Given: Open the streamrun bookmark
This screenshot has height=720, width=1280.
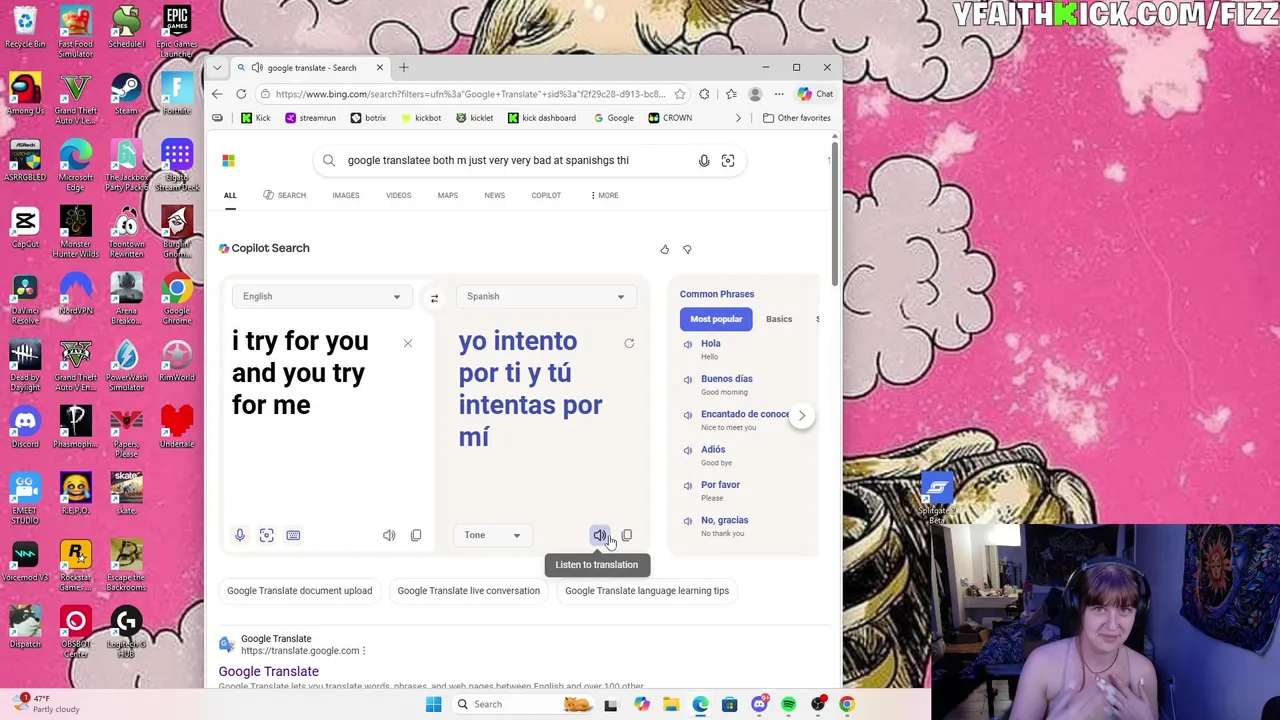Looking at the screenshot, I should point(310,118).
